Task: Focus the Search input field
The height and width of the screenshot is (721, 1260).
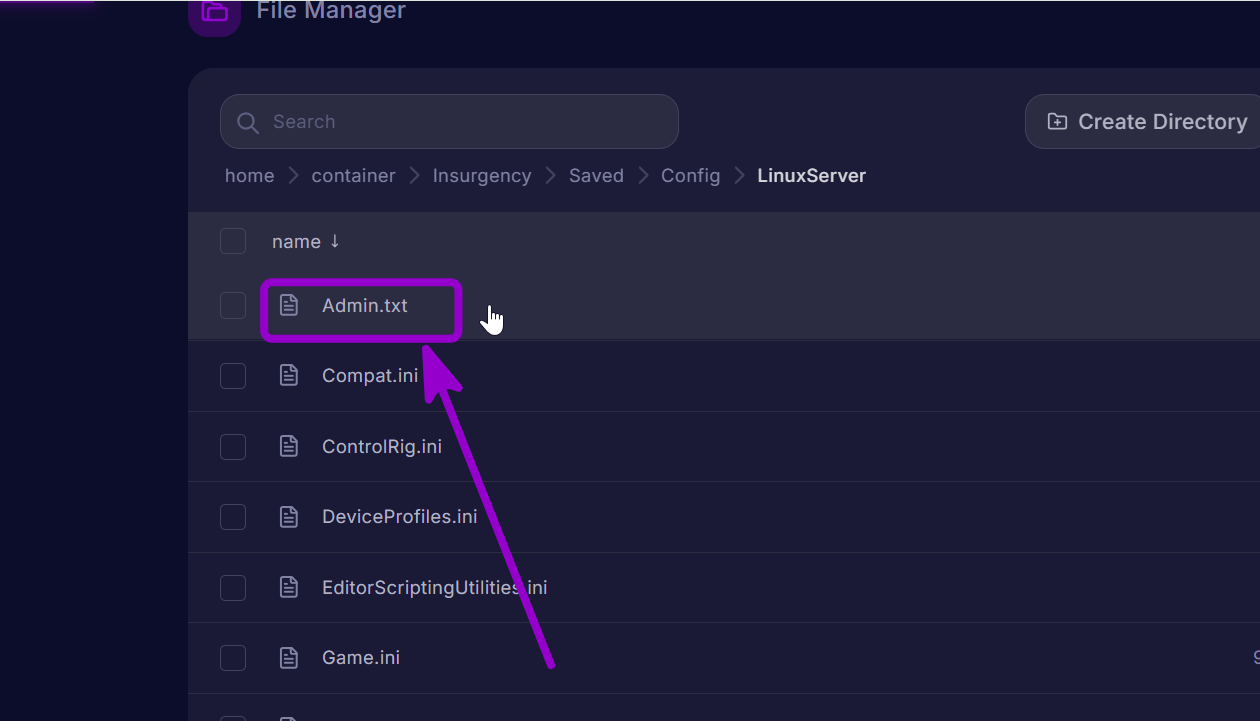Action: tap(449, 122)
